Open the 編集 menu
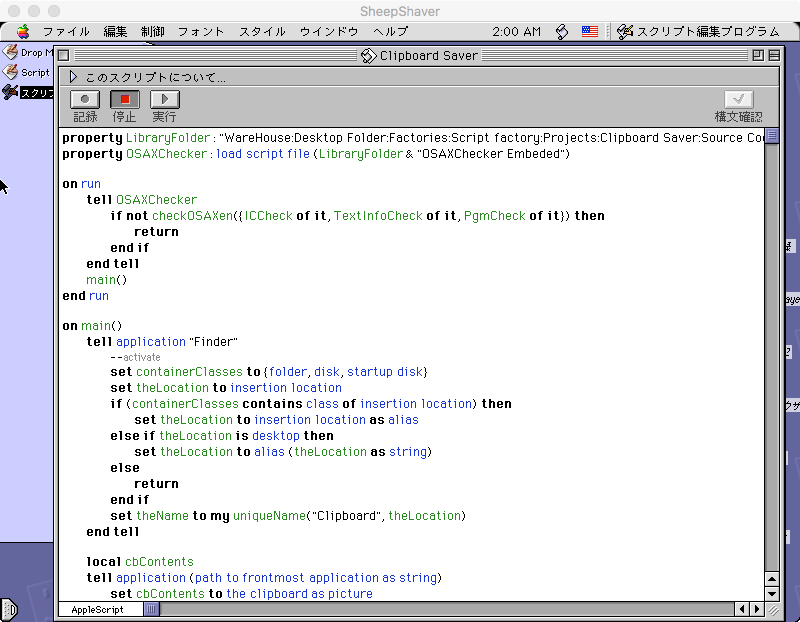 pyautogui.click(x=115, y=32)
